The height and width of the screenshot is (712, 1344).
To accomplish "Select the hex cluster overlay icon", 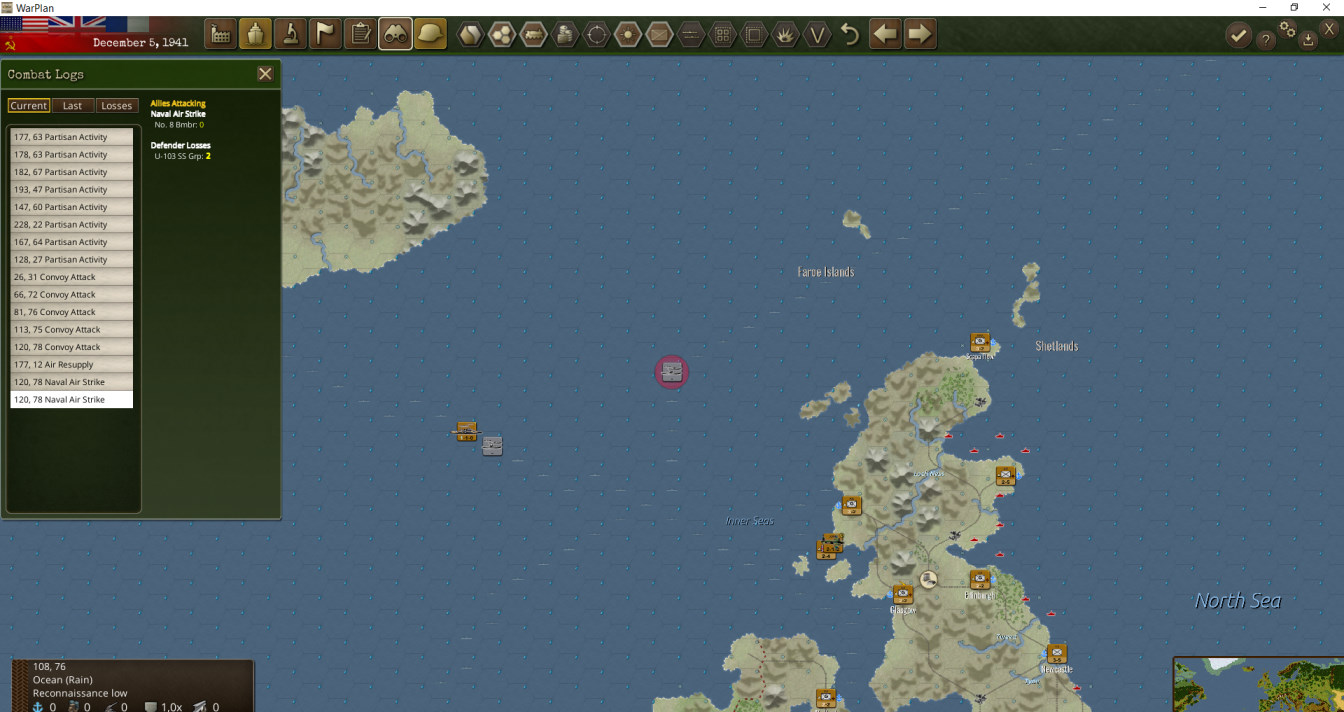I will pos(502,35).
